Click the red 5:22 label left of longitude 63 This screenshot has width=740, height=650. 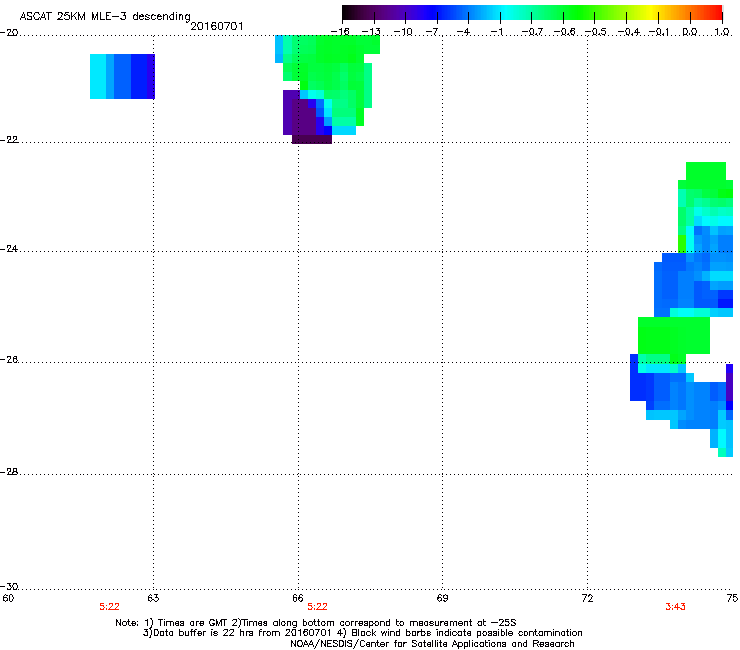109,607
